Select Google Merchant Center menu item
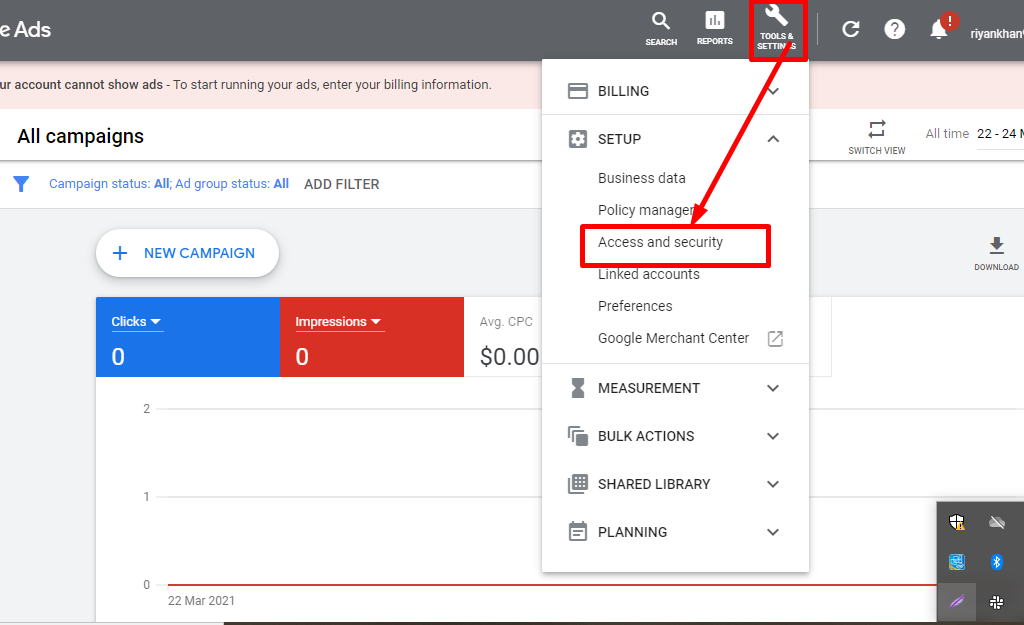The image size is (1024, 625). [673, 338]
